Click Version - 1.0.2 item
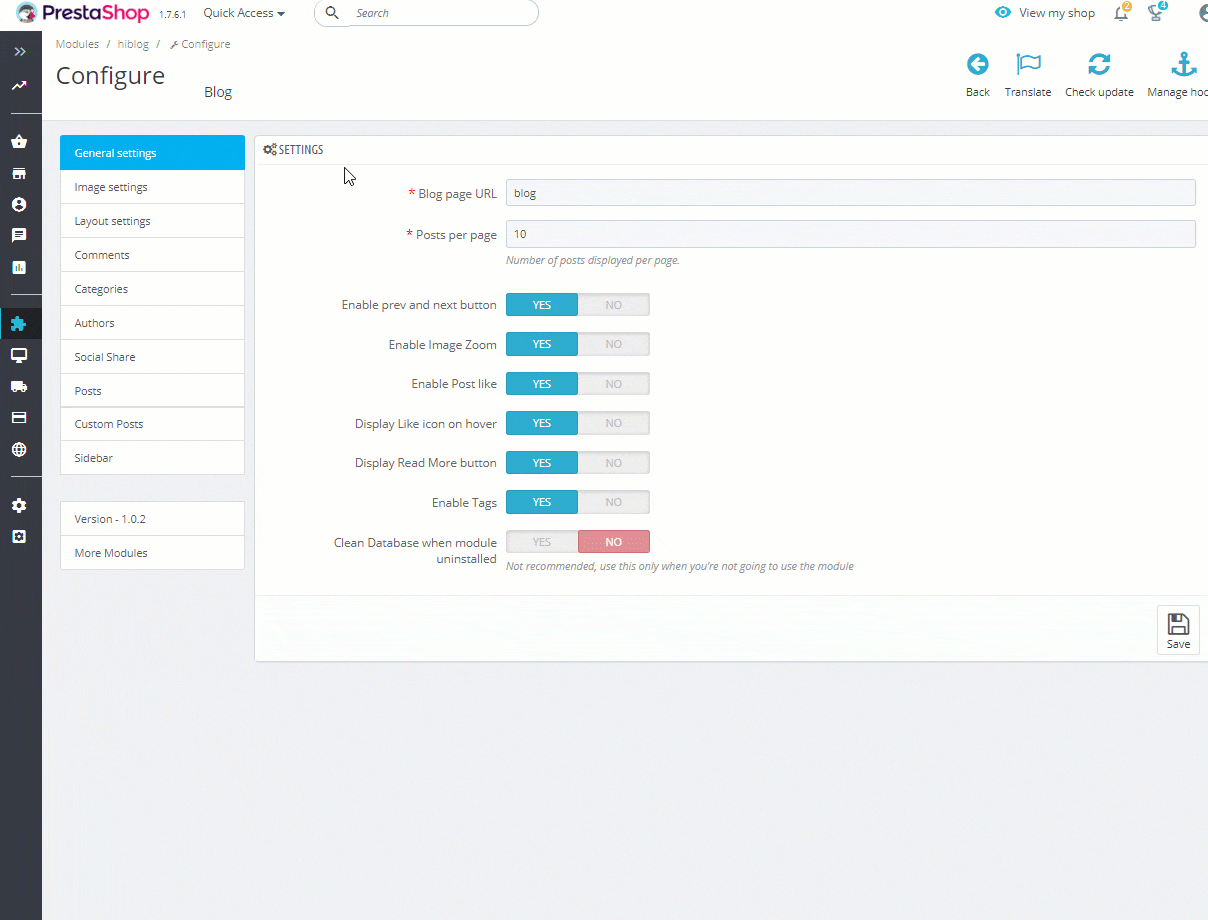 152,519
